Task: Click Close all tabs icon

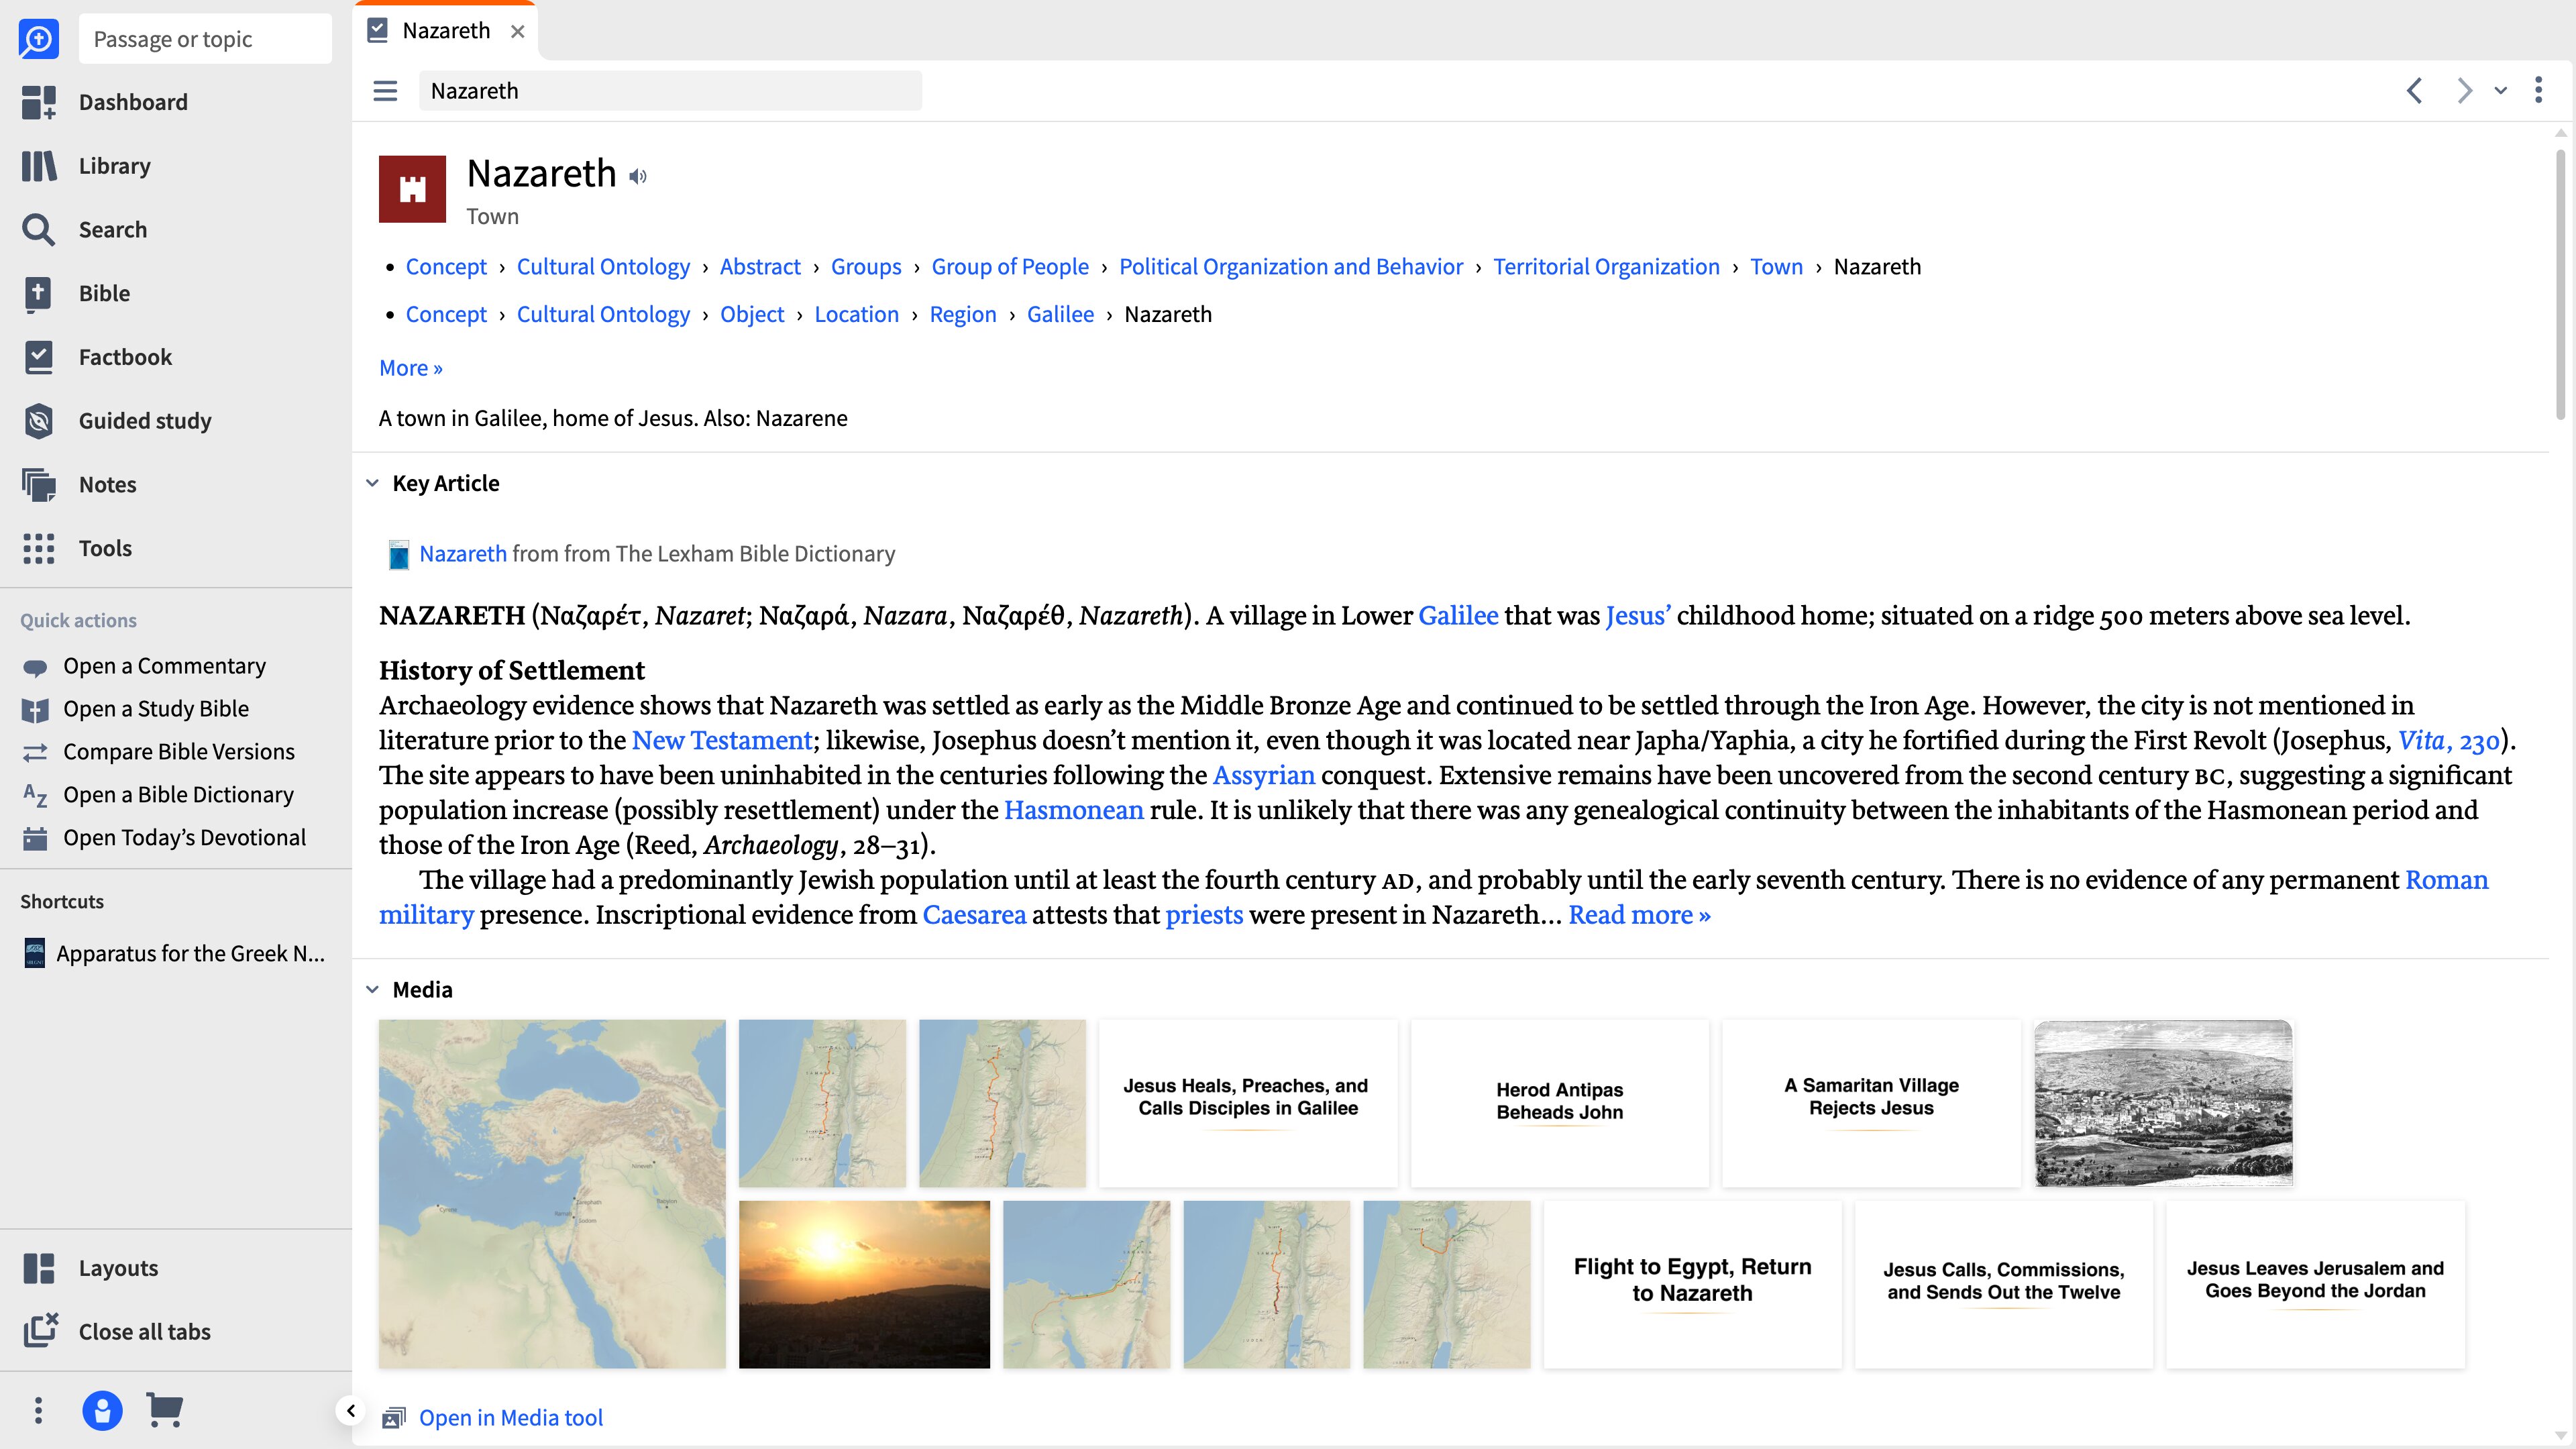Action: point(40,1331)
